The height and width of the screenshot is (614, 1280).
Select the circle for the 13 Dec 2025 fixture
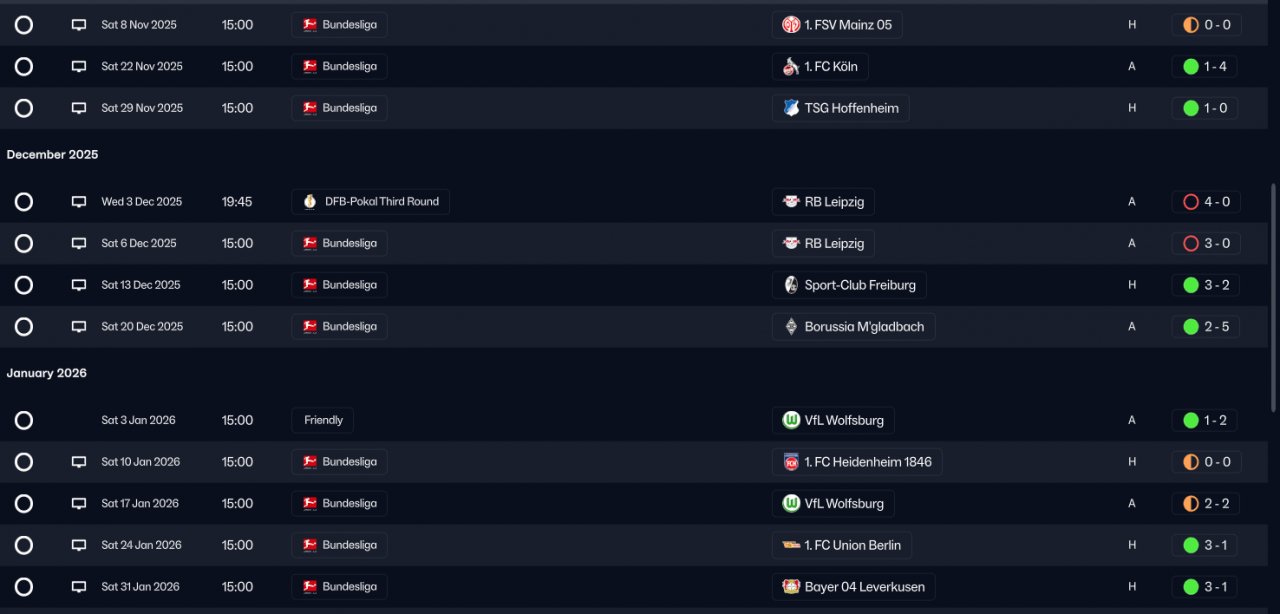[x=24, y=285]
